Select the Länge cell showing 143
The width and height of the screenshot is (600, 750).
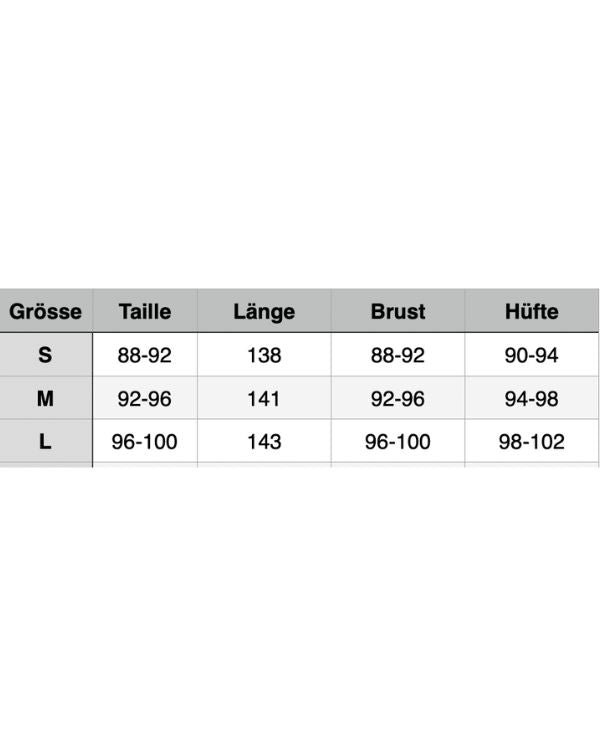tap(264, 442)
